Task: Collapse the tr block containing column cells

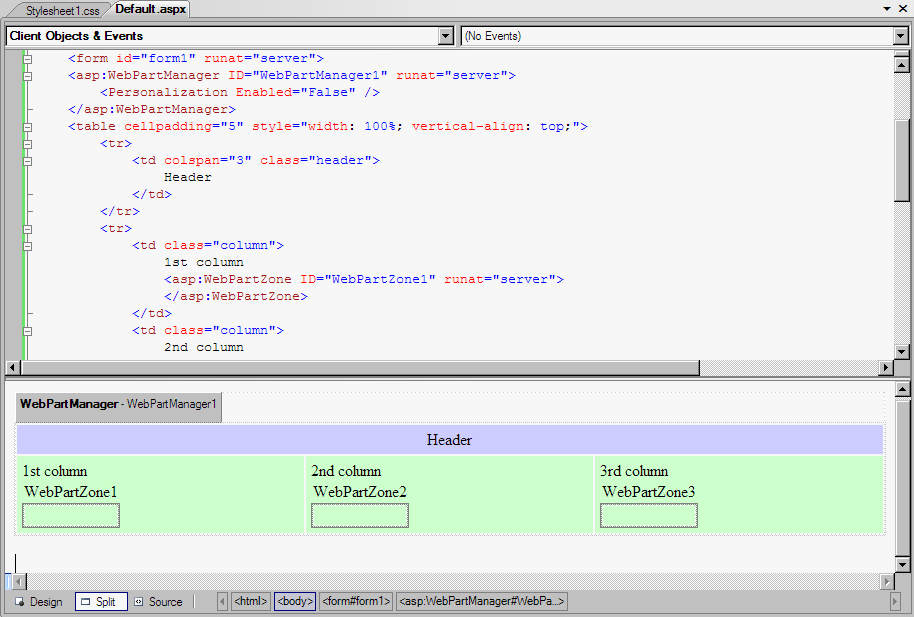Action: [x=27, y=229]
